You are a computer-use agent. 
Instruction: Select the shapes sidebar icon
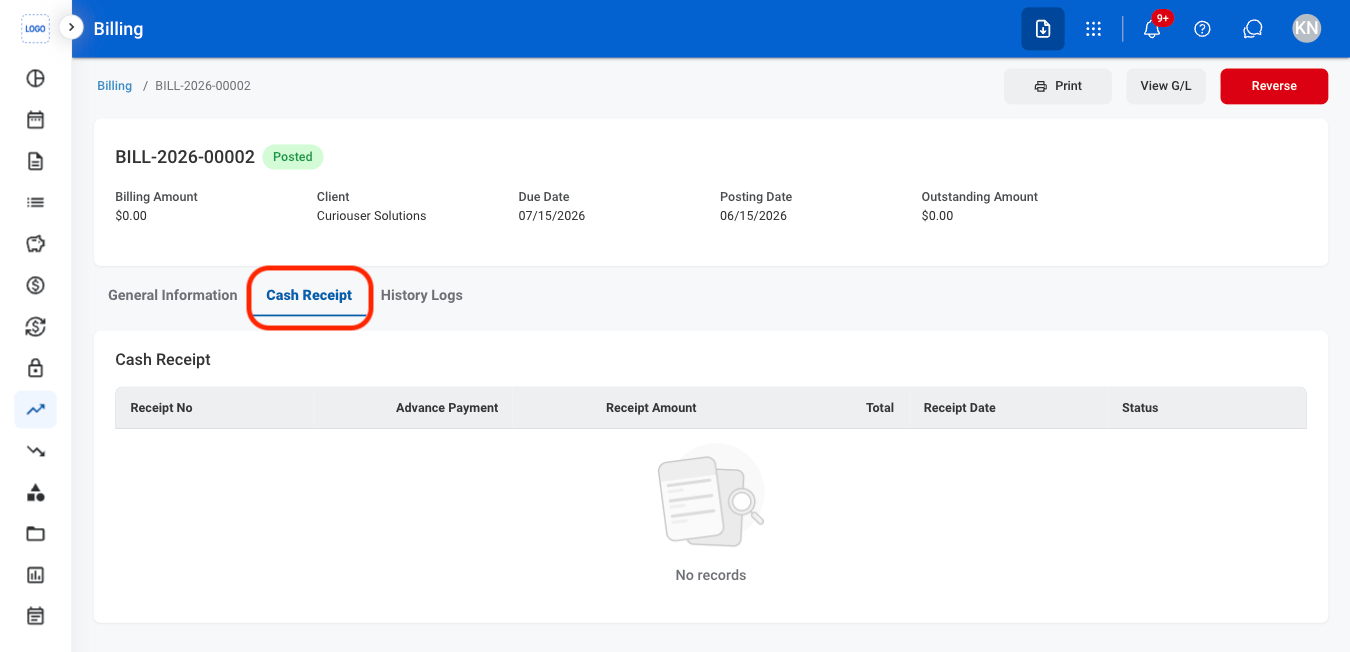[35, 492]
